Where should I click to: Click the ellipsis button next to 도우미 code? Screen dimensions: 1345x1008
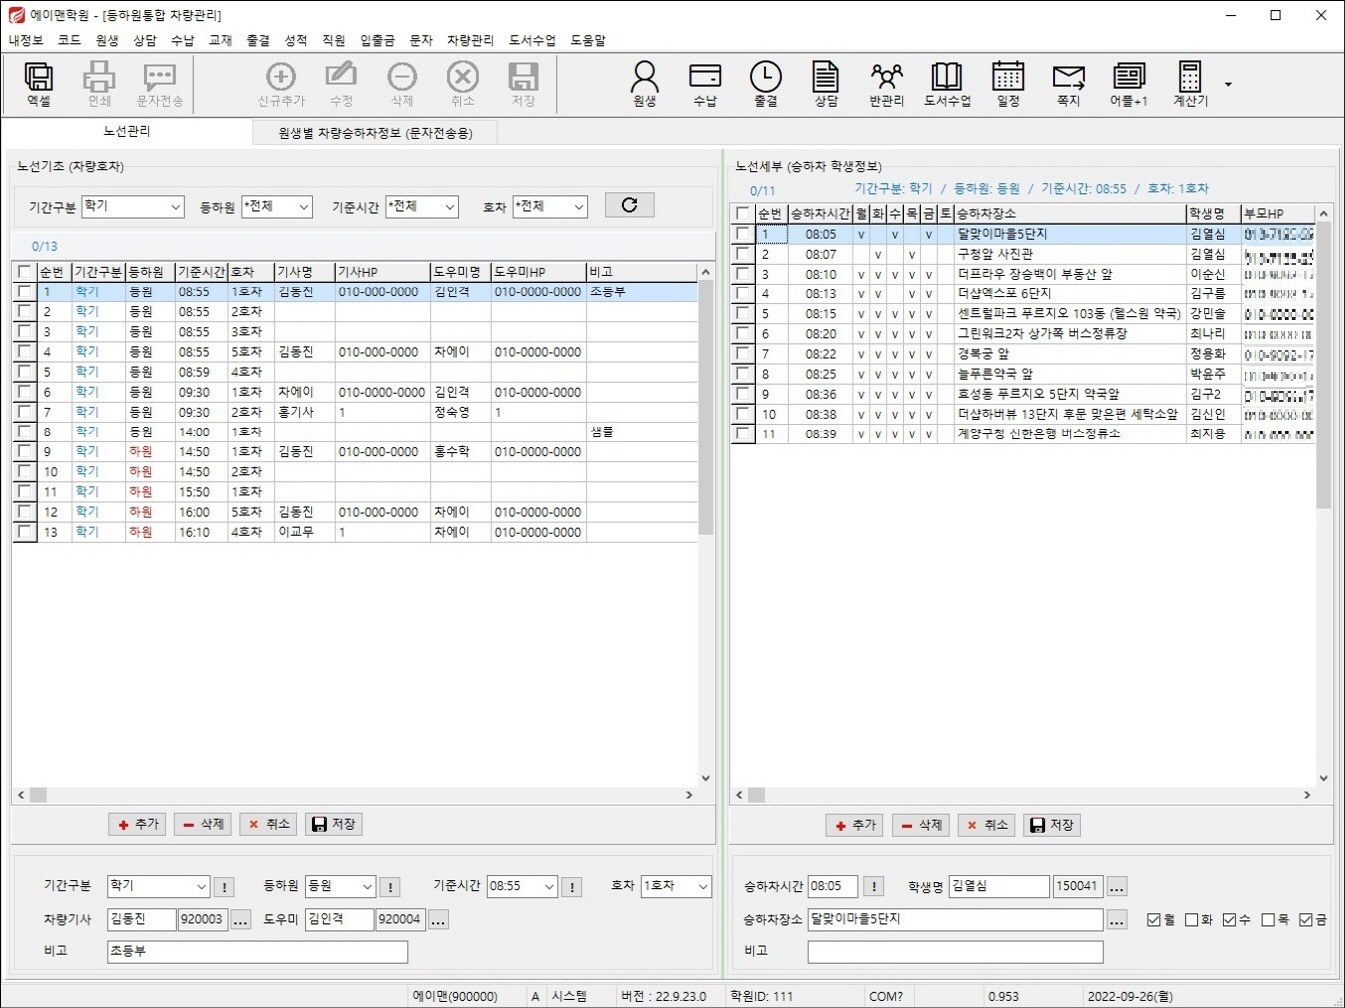438,920
